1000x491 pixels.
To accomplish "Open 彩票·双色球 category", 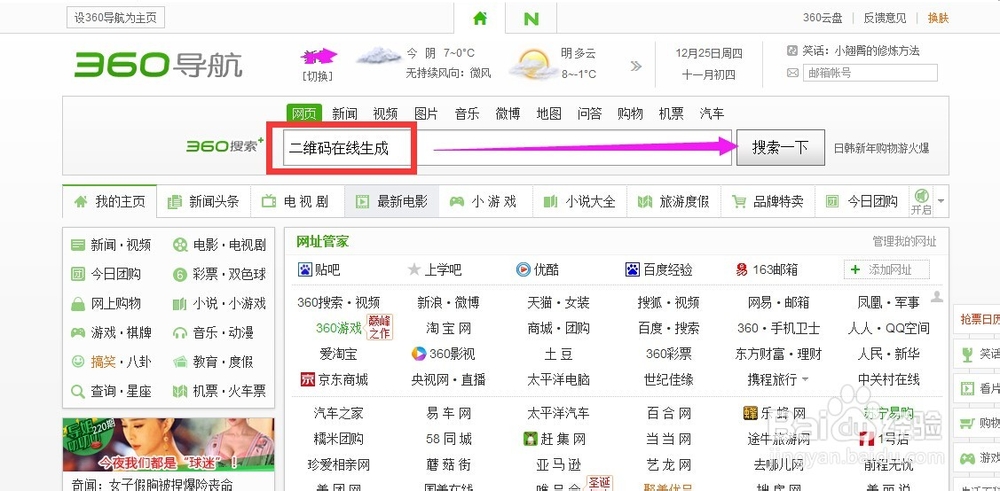I will click(x=219, y=274).
